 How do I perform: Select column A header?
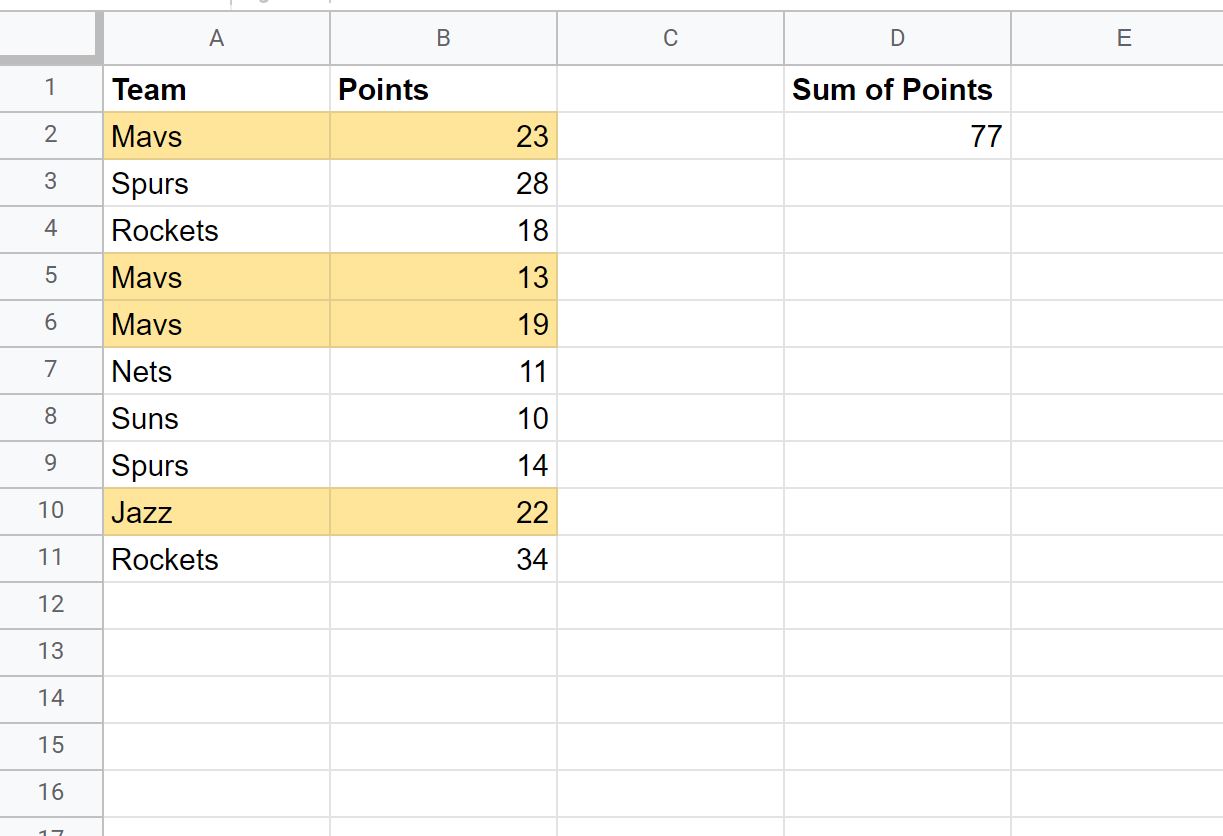click(216, 38)
